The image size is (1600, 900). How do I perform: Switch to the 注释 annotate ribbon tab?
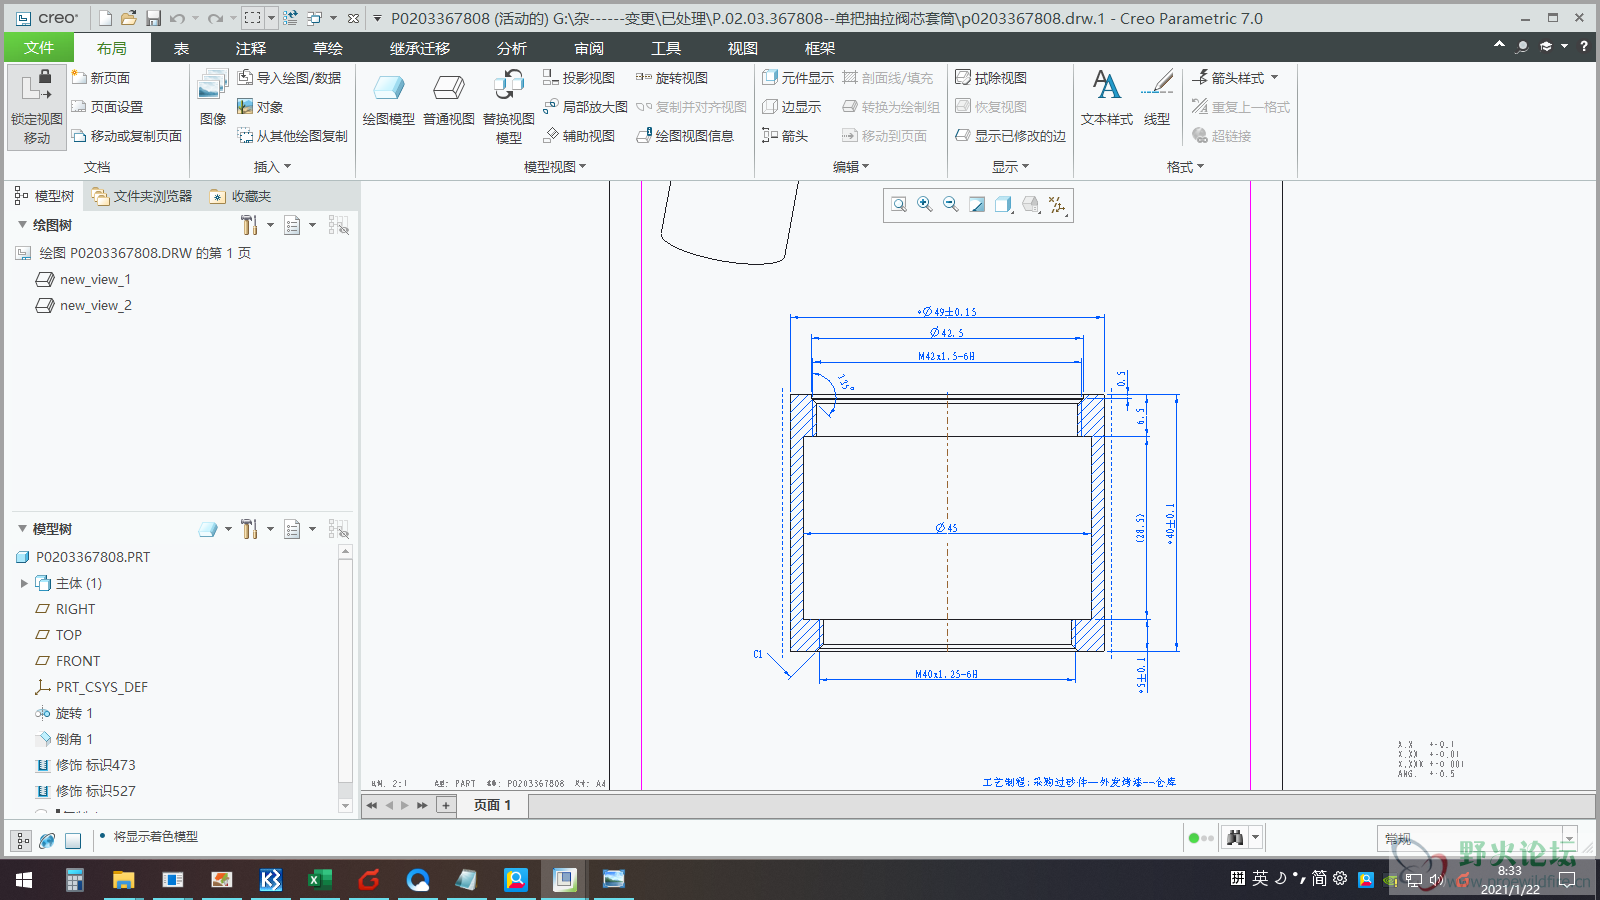point(251,48)
